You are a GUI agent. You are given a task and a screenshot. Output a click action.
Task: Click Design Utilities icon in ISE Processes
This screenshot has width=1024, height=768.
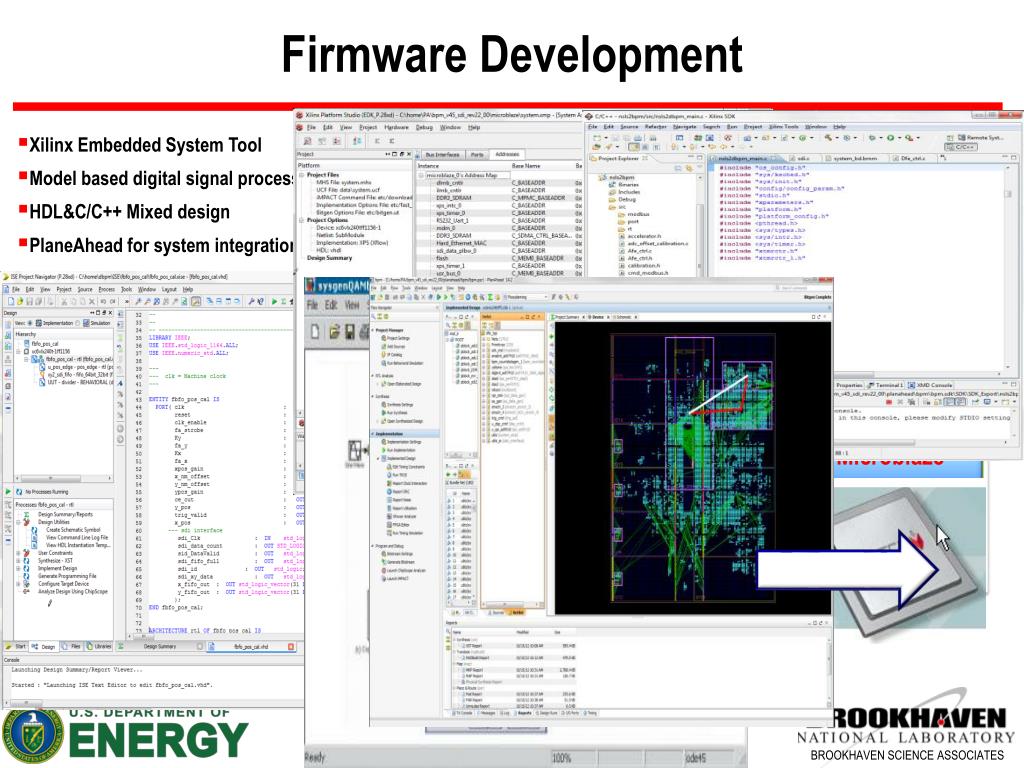click(x=27, y=522)
